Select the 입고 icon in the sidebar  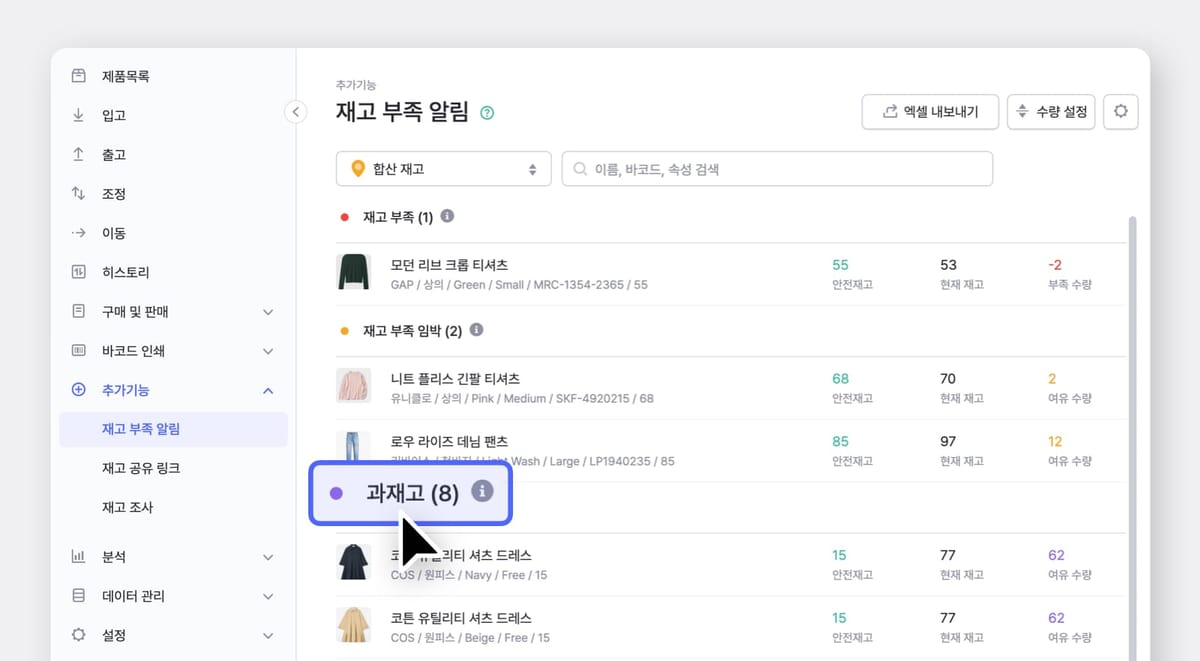coord(78,114)
